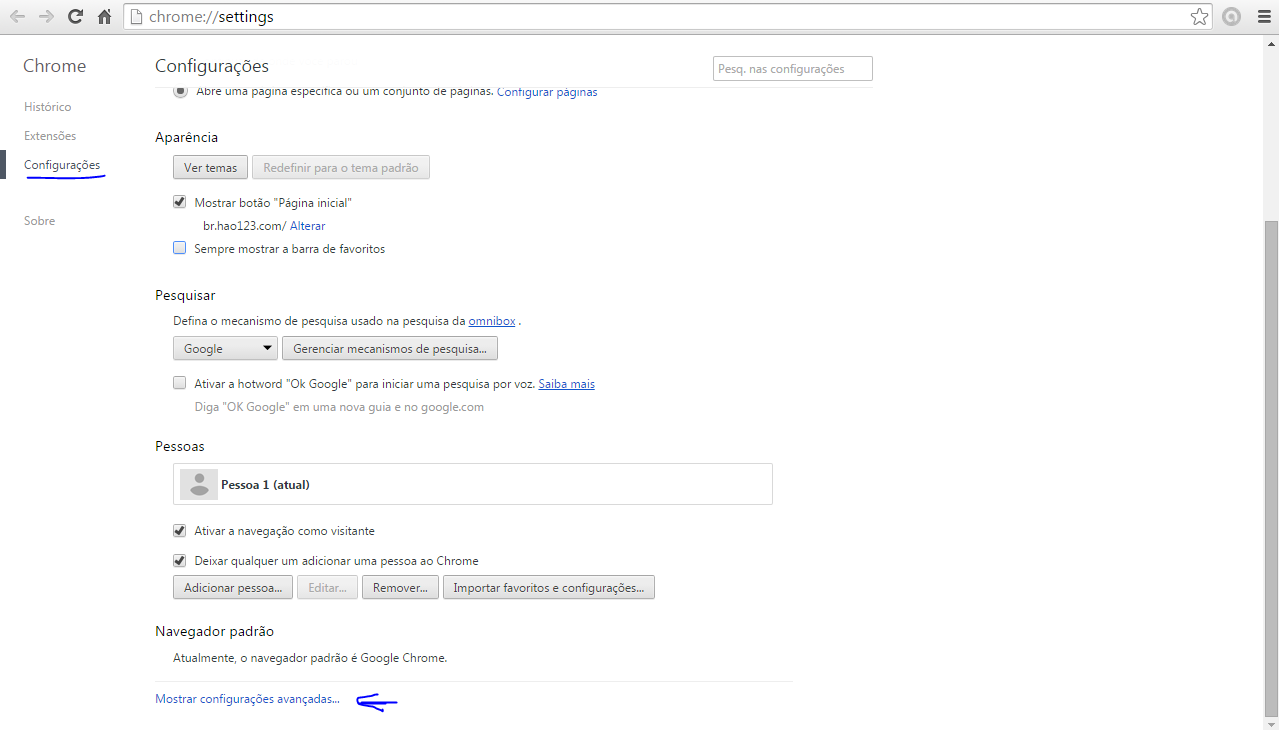
Task: Enable Sempre mostrar a barra de favoritos
Action: tap(180, 248)
